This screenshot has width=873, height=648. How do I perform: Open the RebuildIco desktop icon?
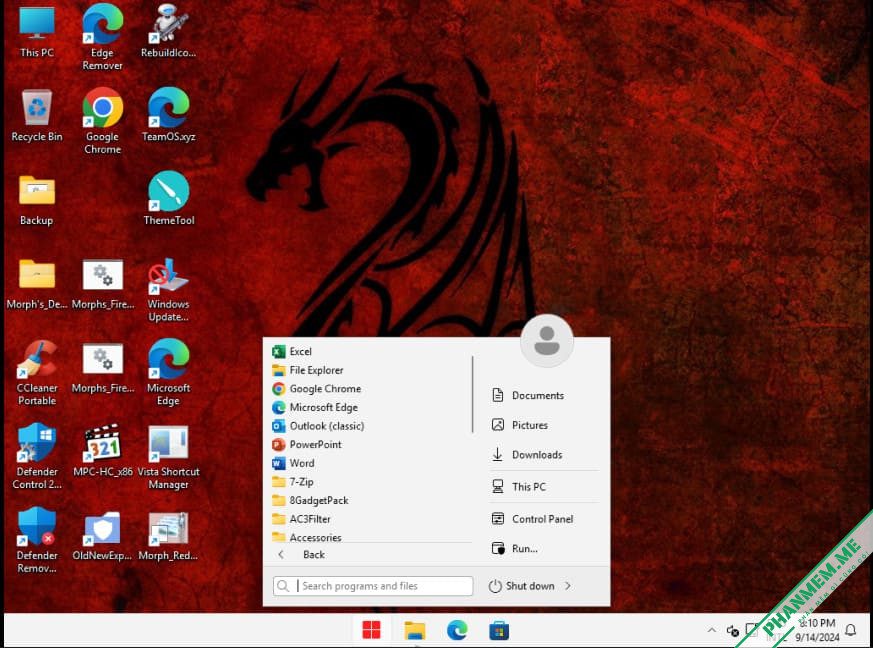pos(168,31)
